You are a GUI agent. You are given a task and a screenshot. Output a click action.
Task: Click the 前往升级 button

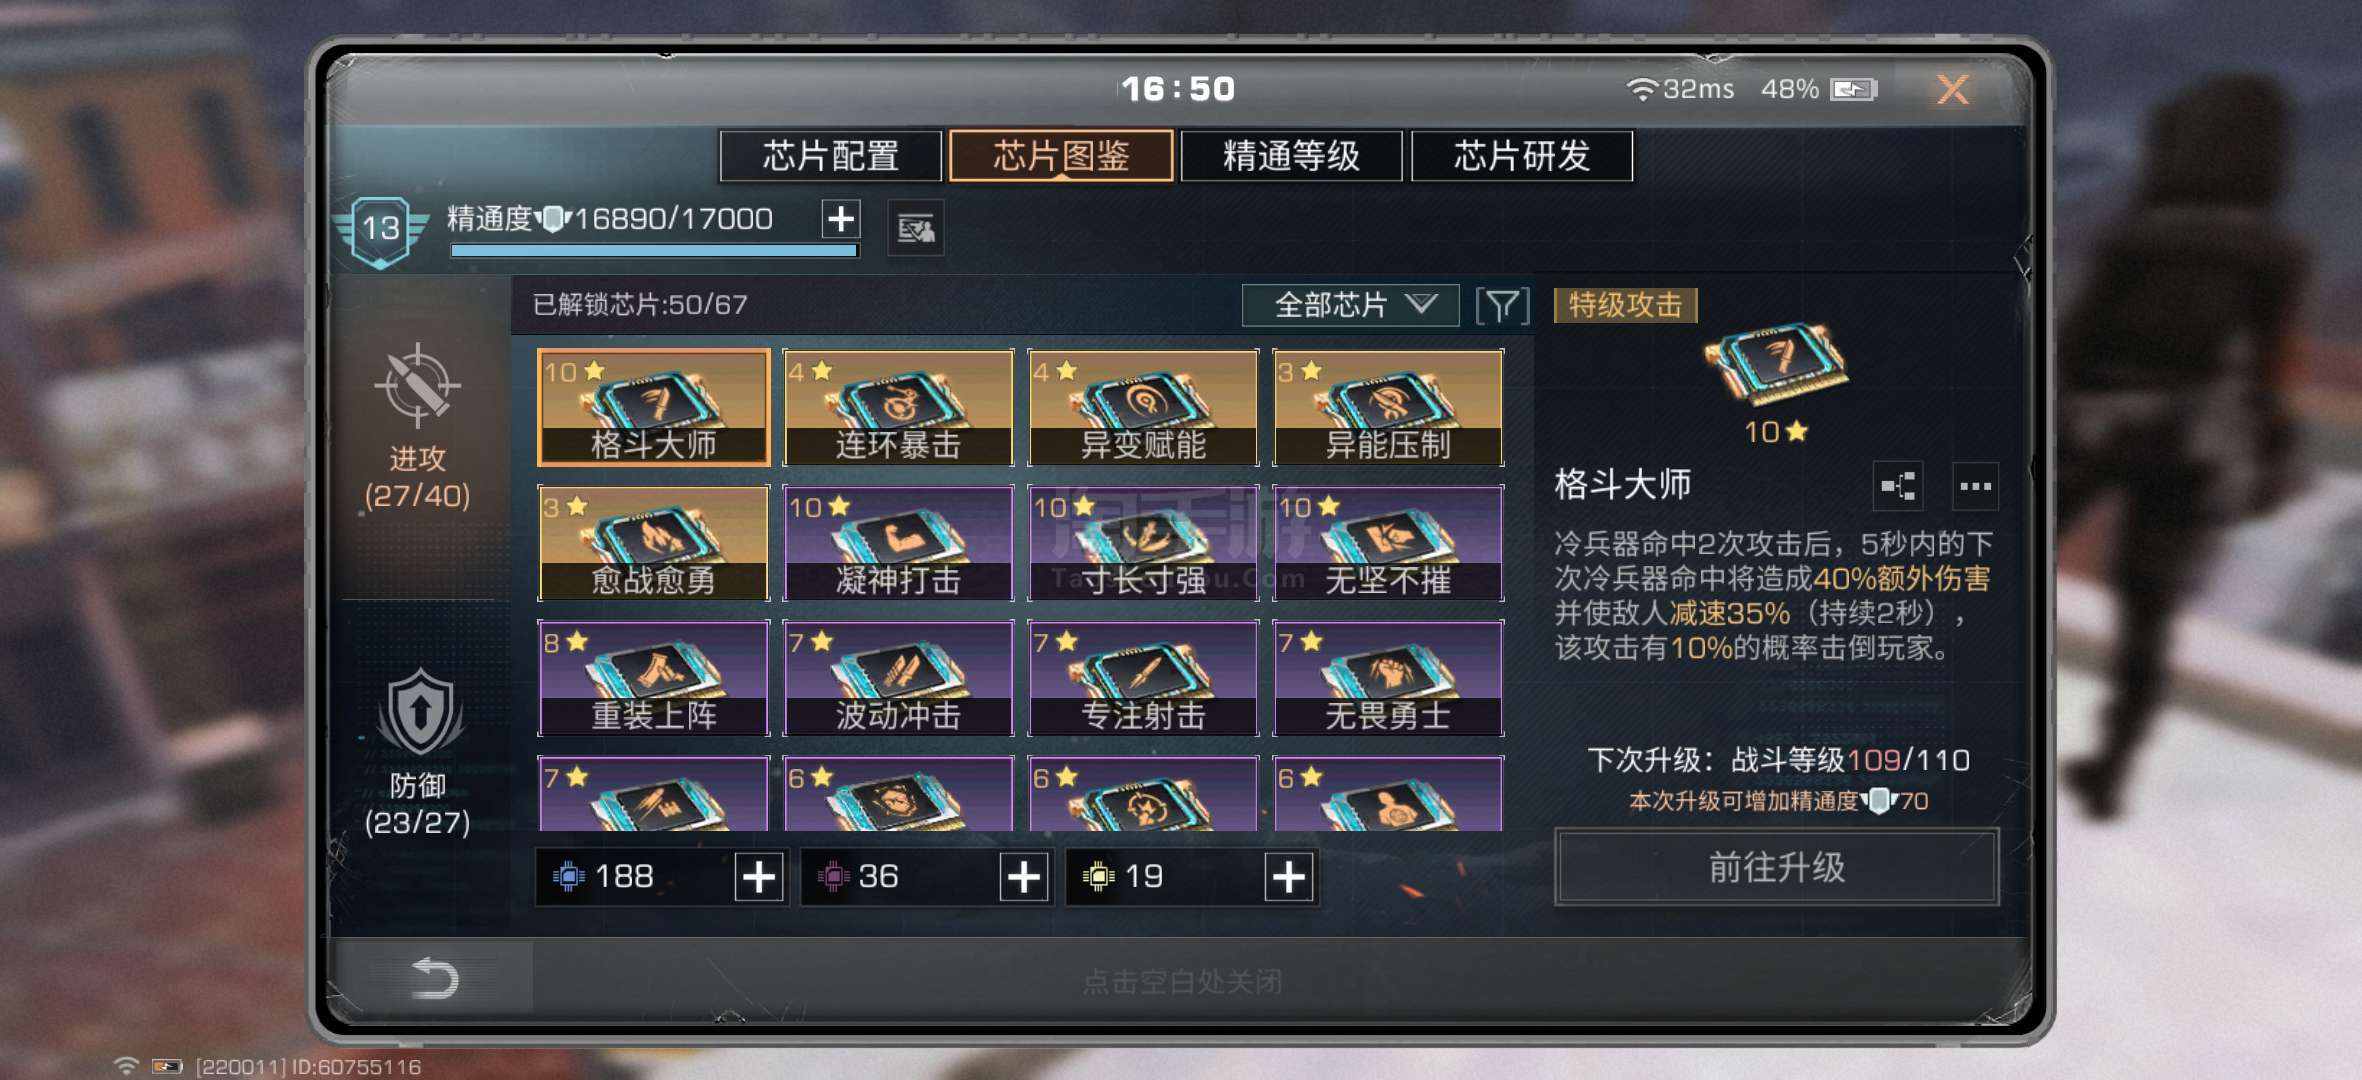(1776, 867)
